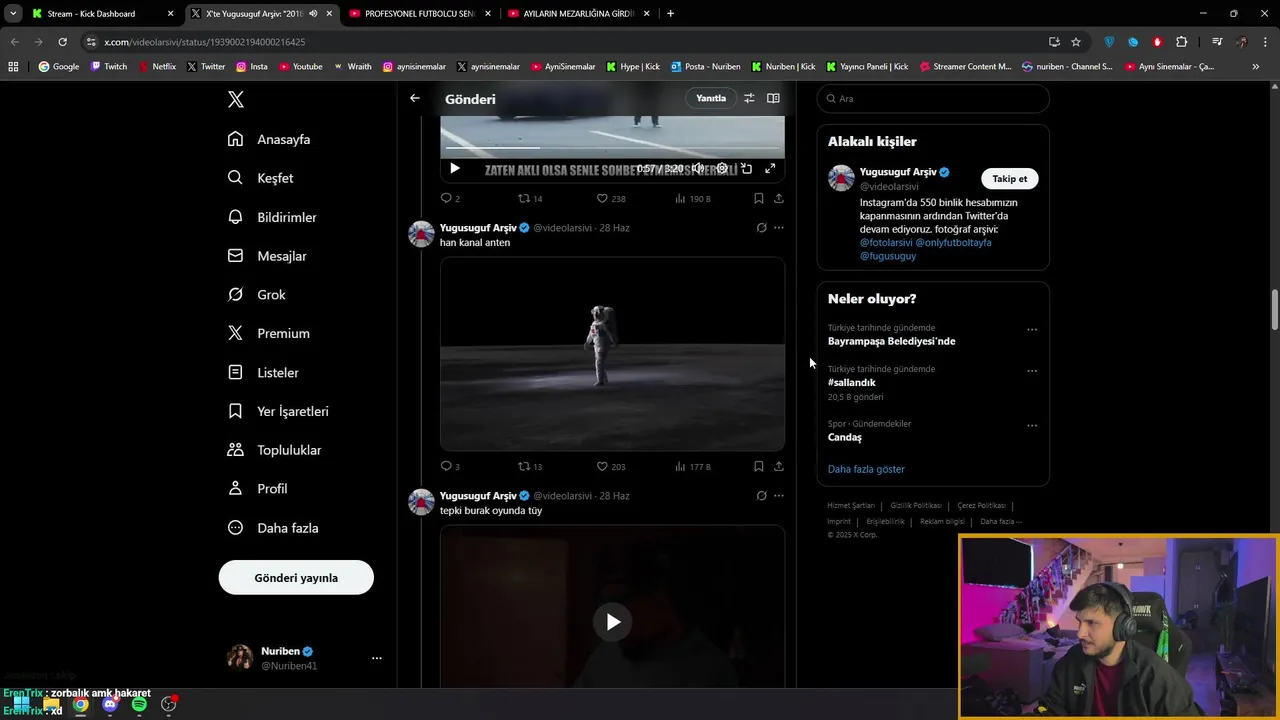Seek on the top video progress bar
Screen dimensions: 1280x720
pos(612,148)
